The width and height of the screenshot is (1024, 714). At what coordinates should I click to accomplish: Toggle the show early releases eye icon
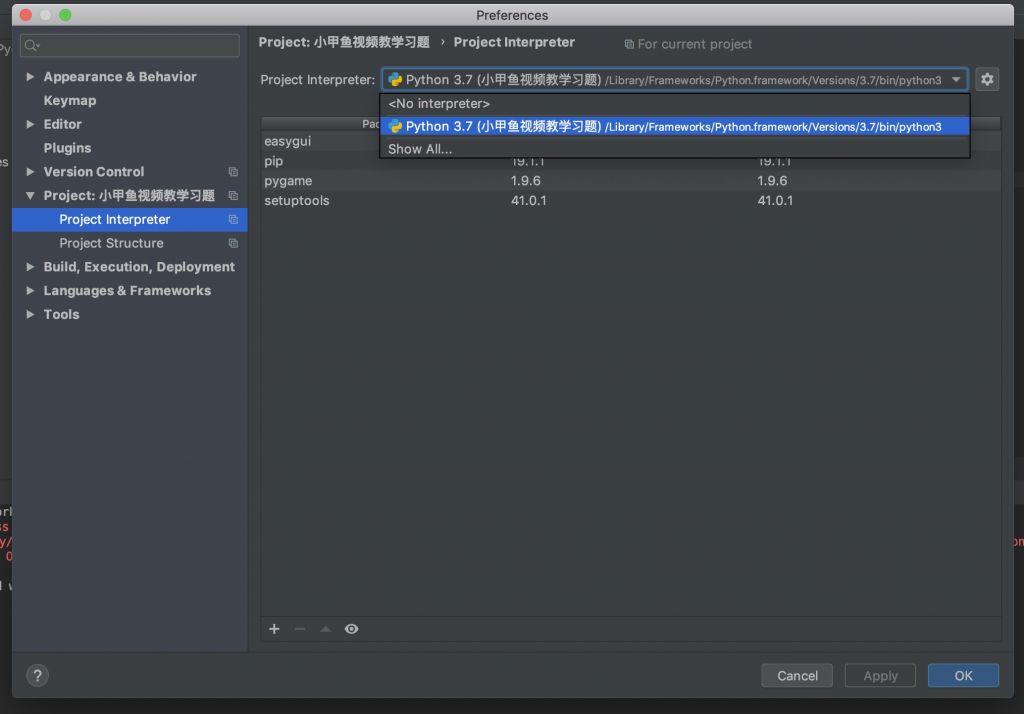point(351,629)
